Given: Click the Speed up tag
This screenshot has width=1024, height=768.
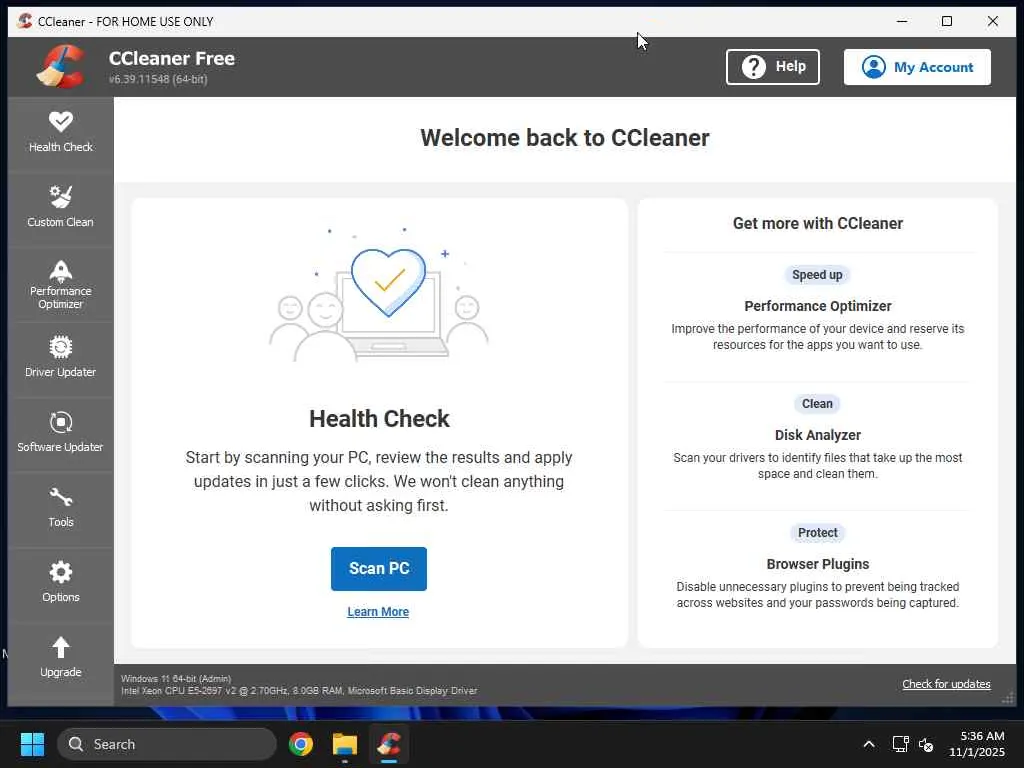Looking at the screenshot, I should [817, 275].
